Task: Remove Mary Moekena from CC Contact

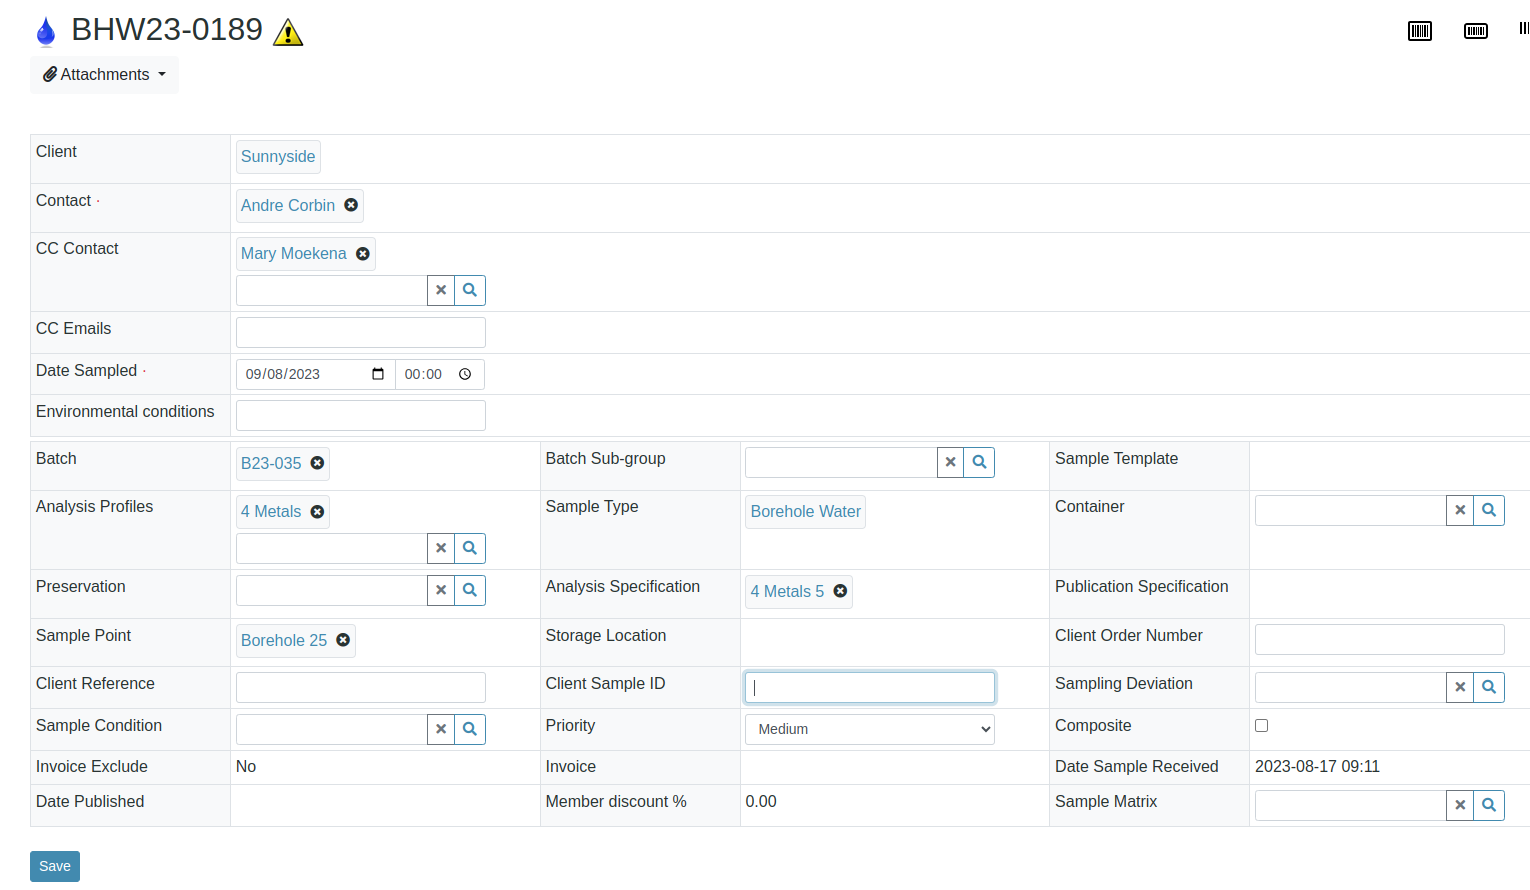Action: click(362, 253)
